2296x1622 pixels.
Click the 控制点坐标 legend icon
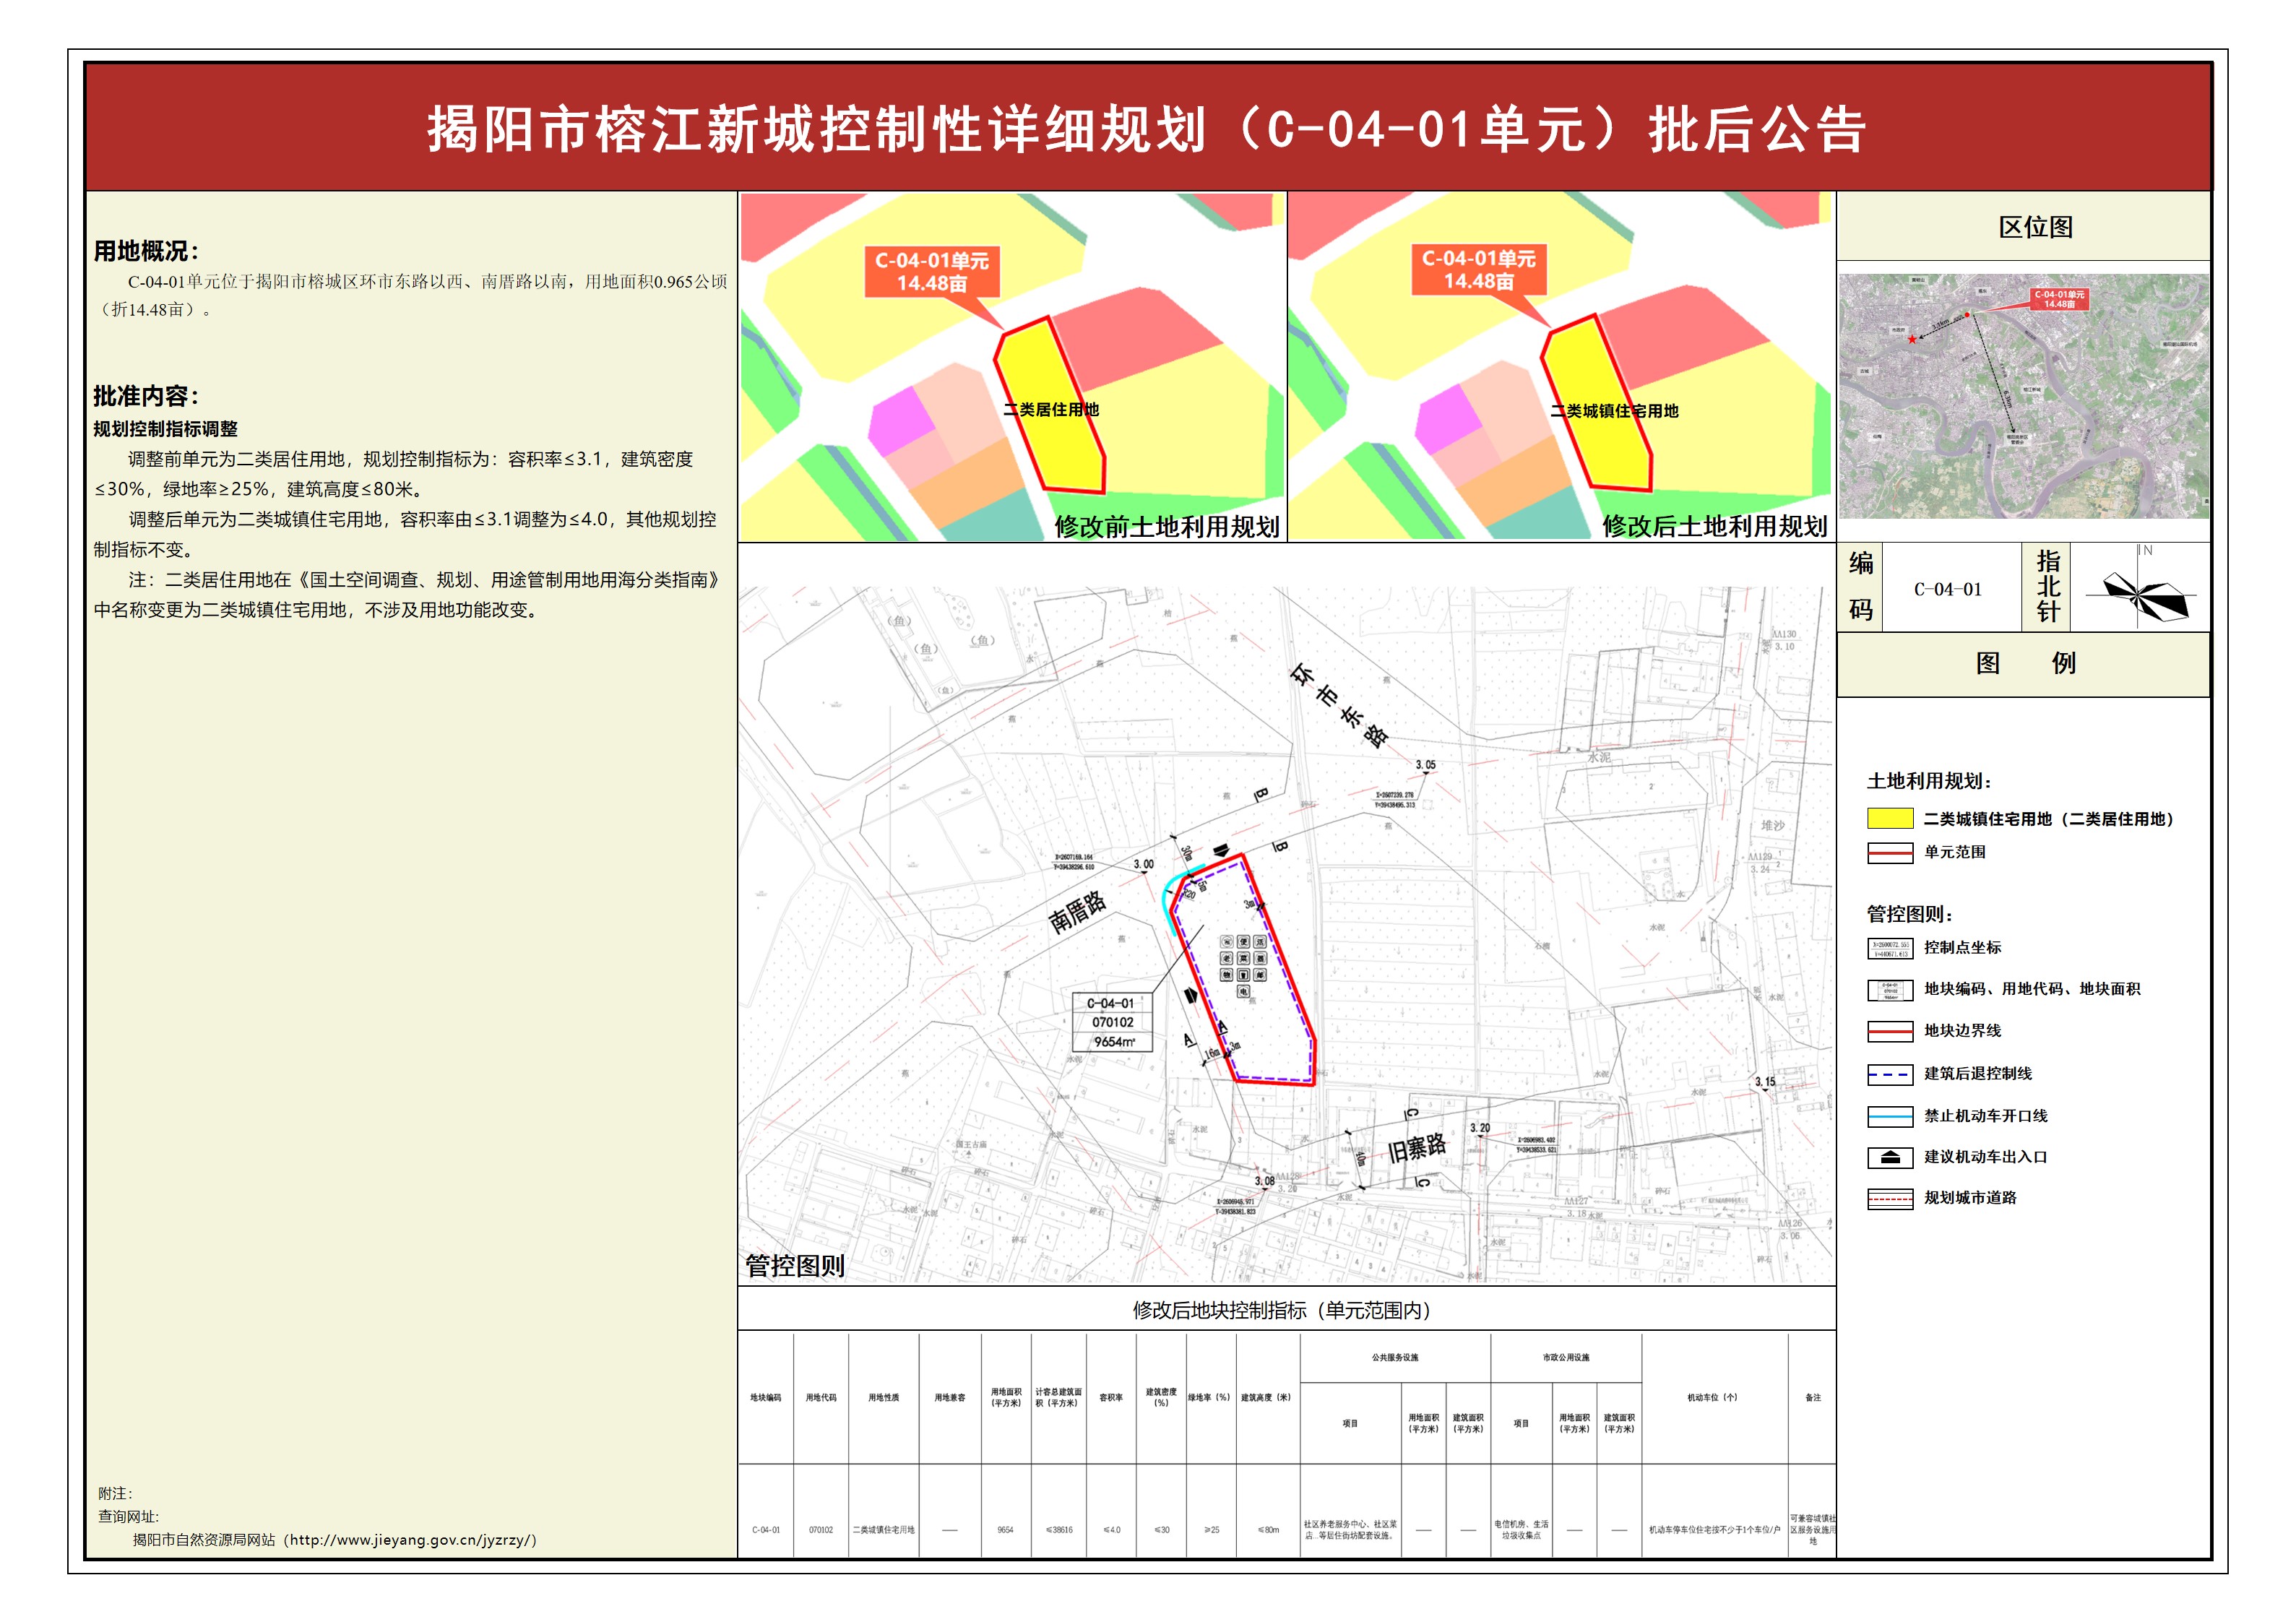click(1889, 948)
